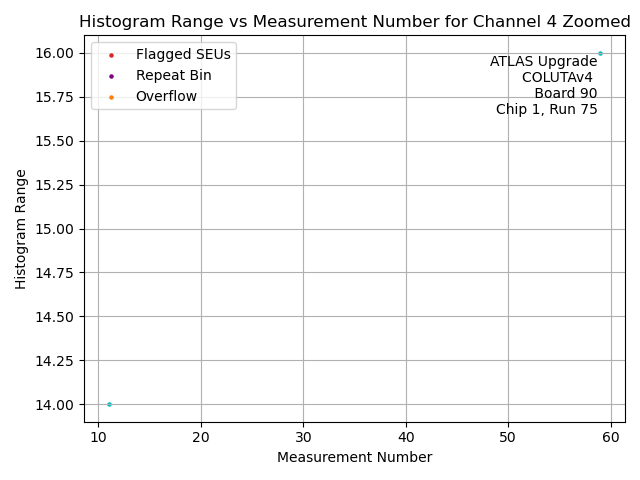Click the red Flagged SEUs legend marker

click(111, 54)
